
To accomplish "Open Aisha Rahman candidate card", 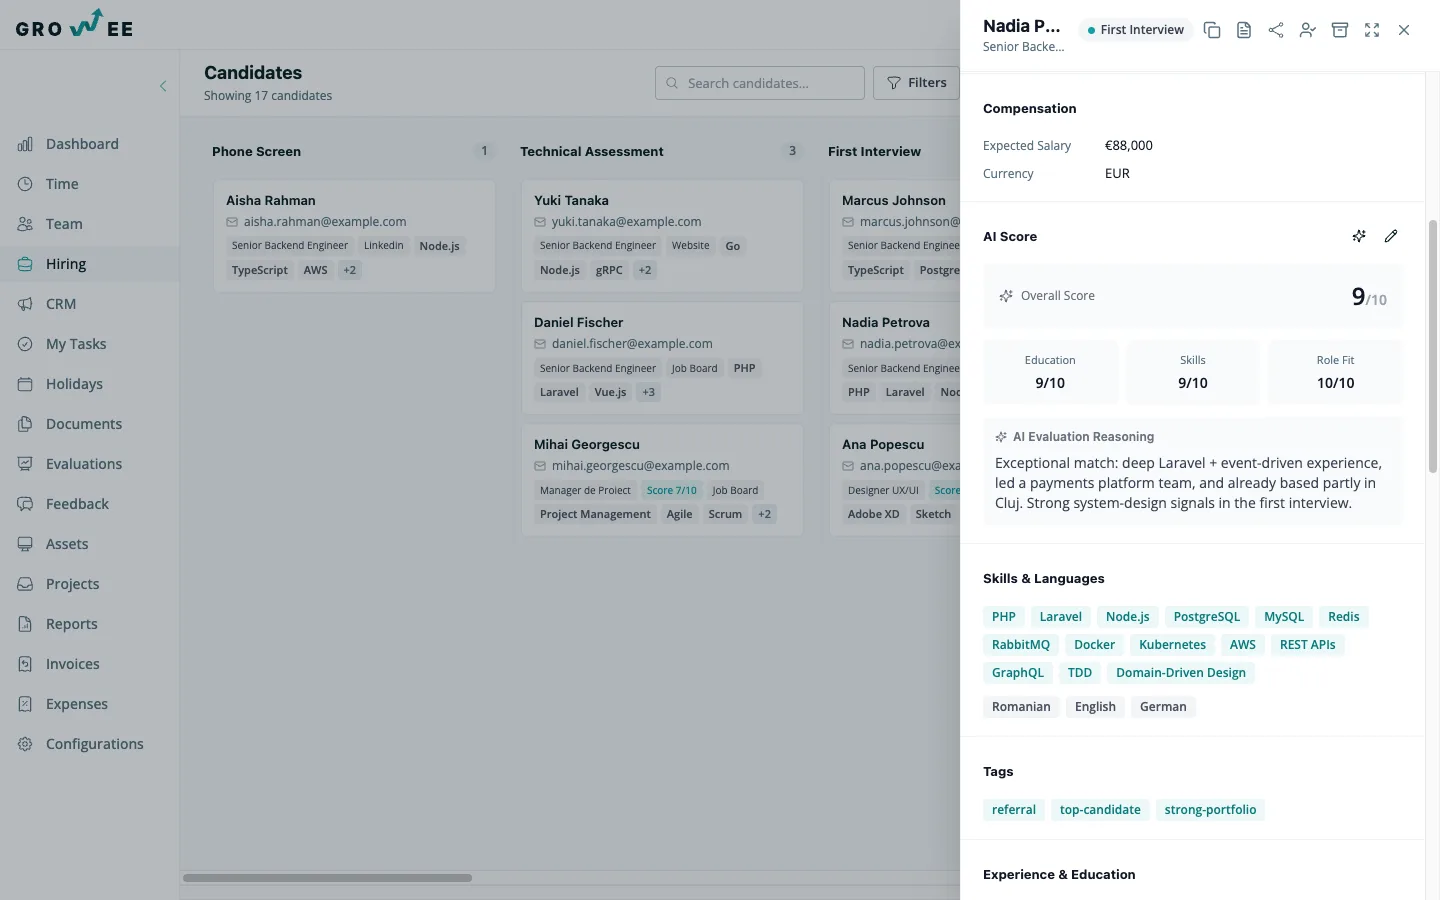I will (x=355, y=236).
